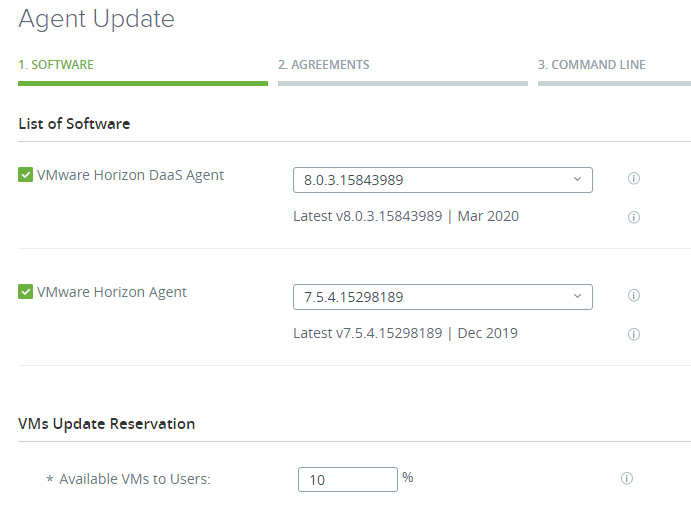The width and height of the screenshot is (691, 515).
Task: Click the VMware Horizon DaaS Agent label
Action: pyautogui.click(x=130, y=175)
